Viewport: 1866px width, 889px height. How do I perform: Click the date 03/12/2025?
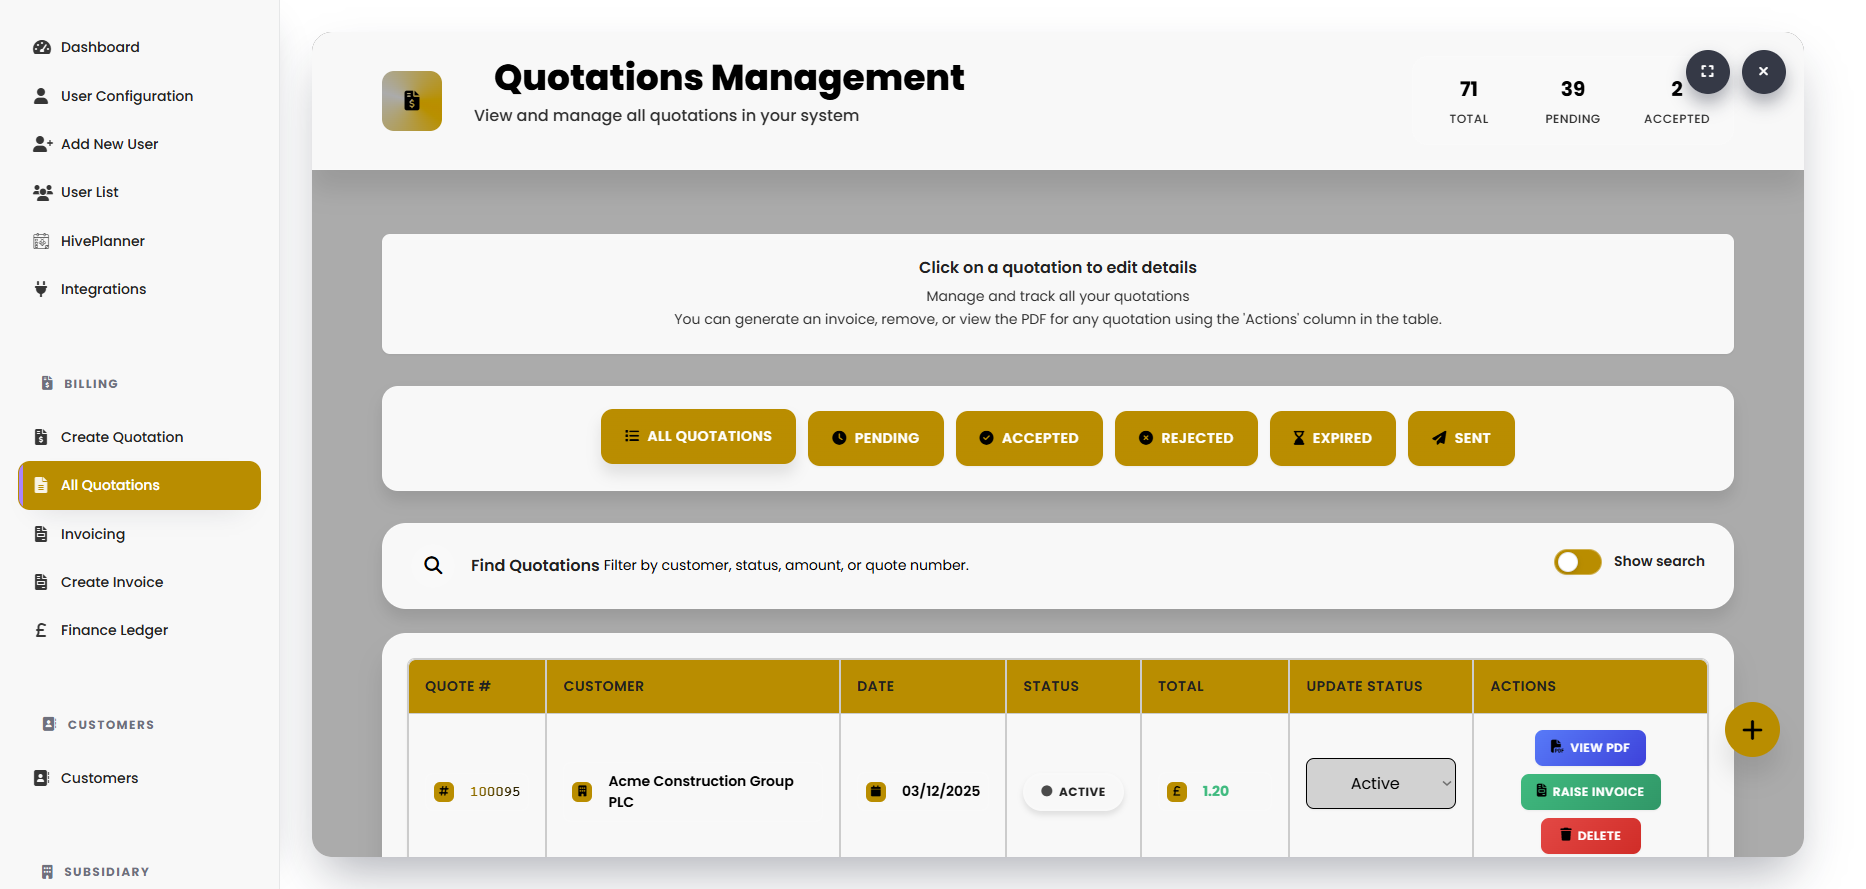click(x=941, y=791)
